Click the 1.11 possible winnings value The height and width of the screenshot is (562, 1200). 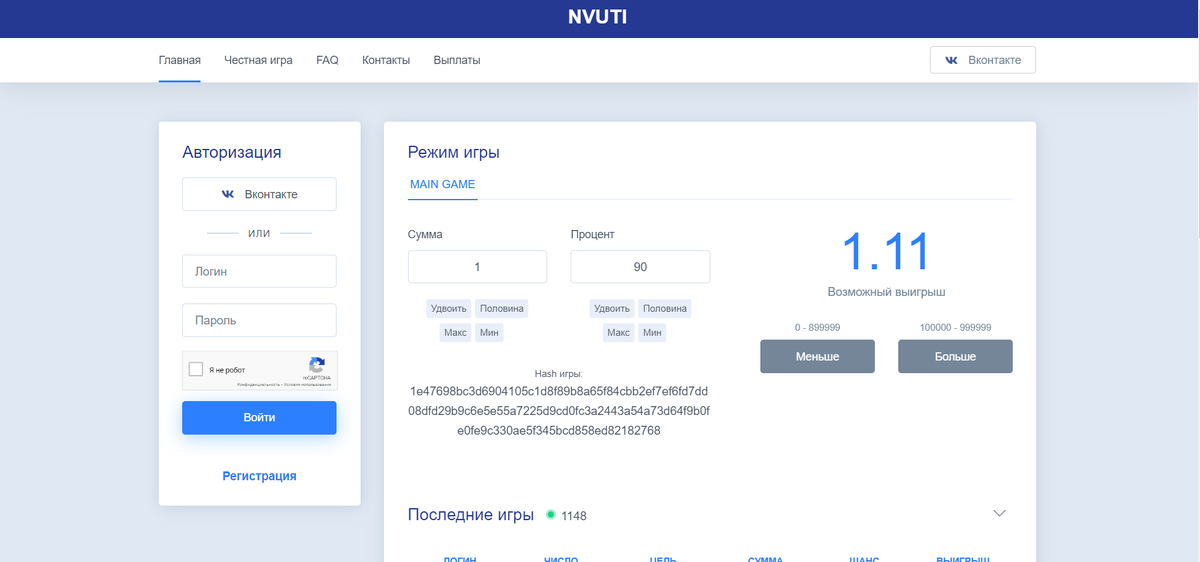886,251
